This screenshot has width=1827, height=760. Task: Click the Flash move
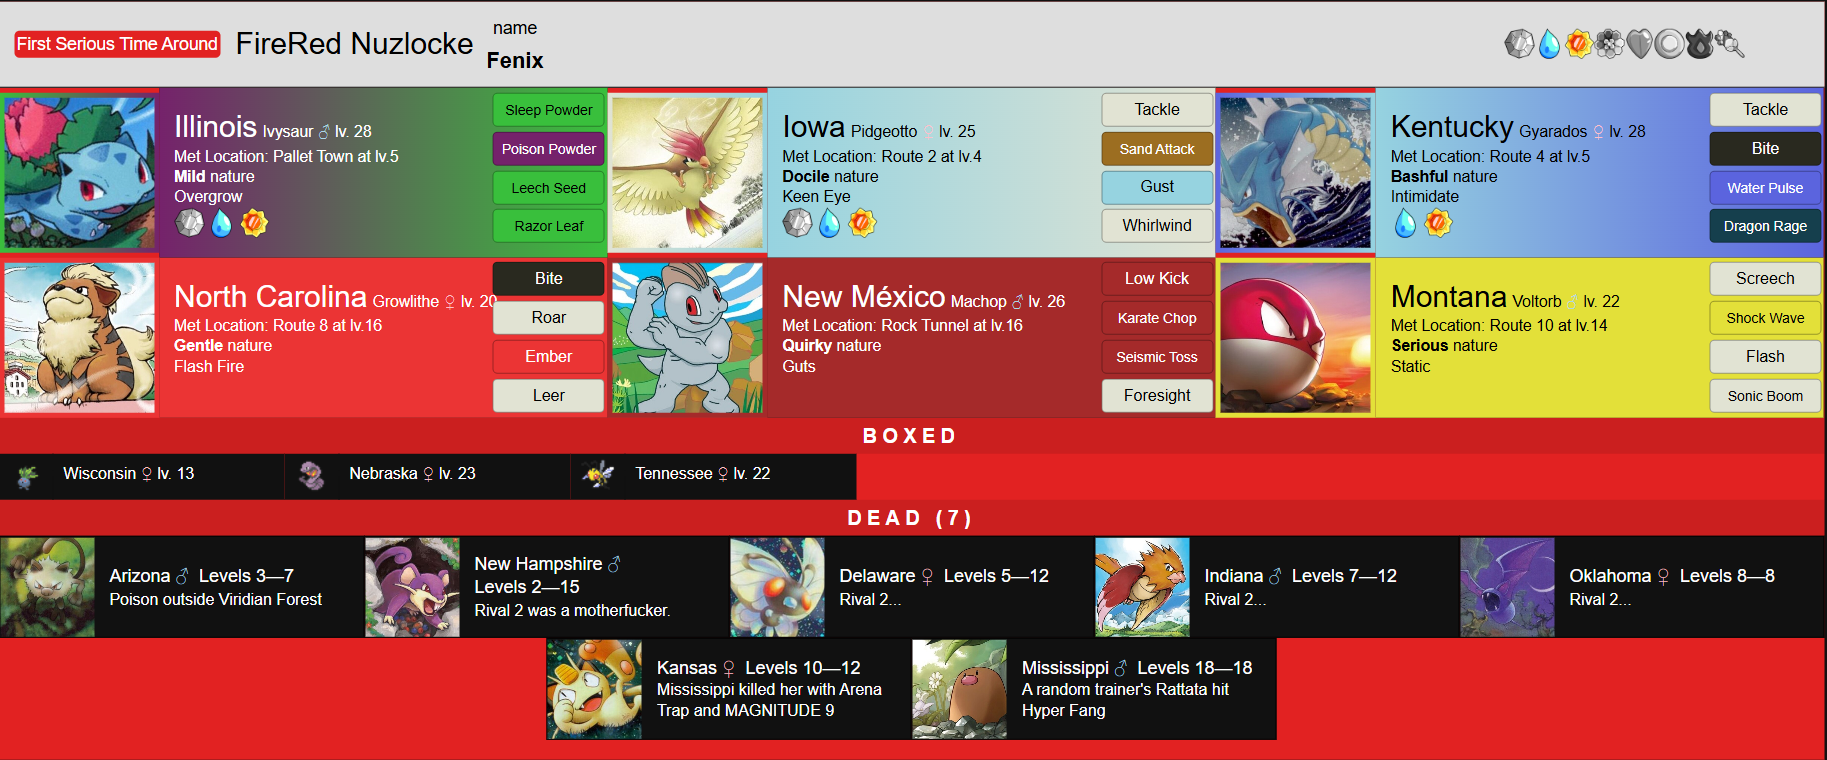[x=1765, y=357]
